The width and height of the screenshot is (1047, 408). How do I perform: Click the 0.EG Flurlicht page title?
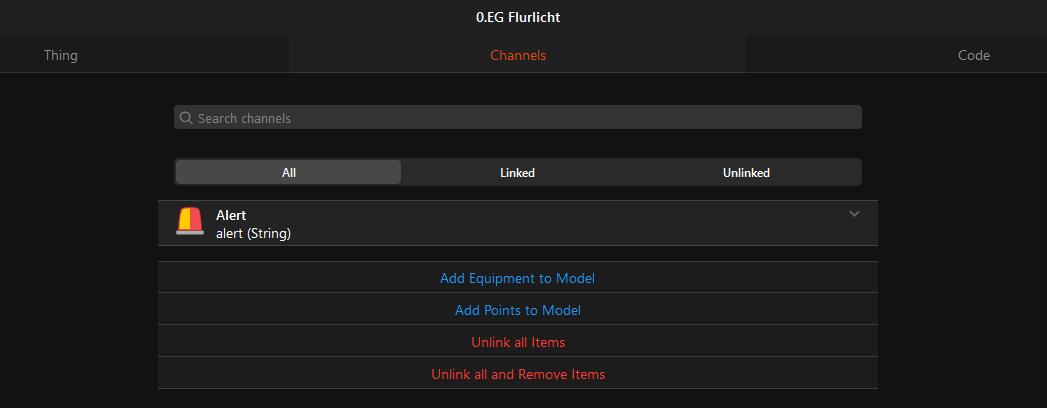[x=517, y=17]
